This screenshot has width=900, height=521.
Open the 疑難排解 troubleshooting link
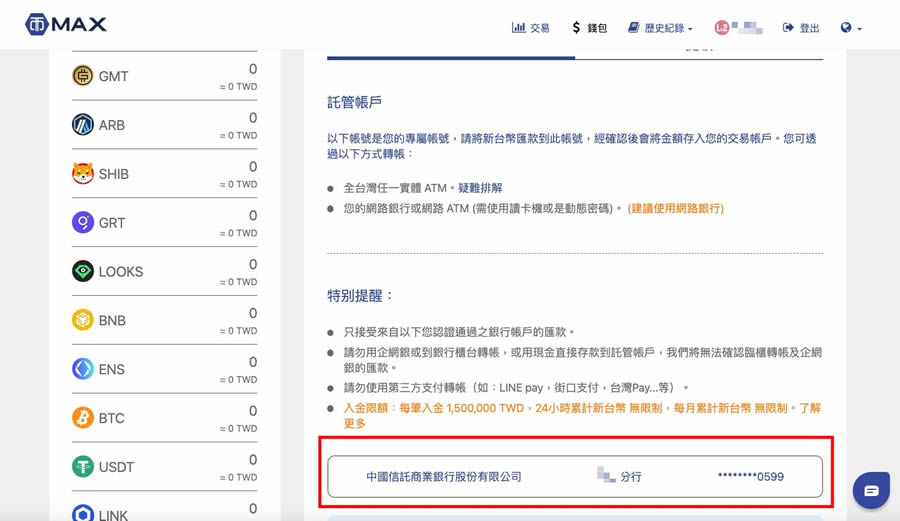click(x=480, y=188)
